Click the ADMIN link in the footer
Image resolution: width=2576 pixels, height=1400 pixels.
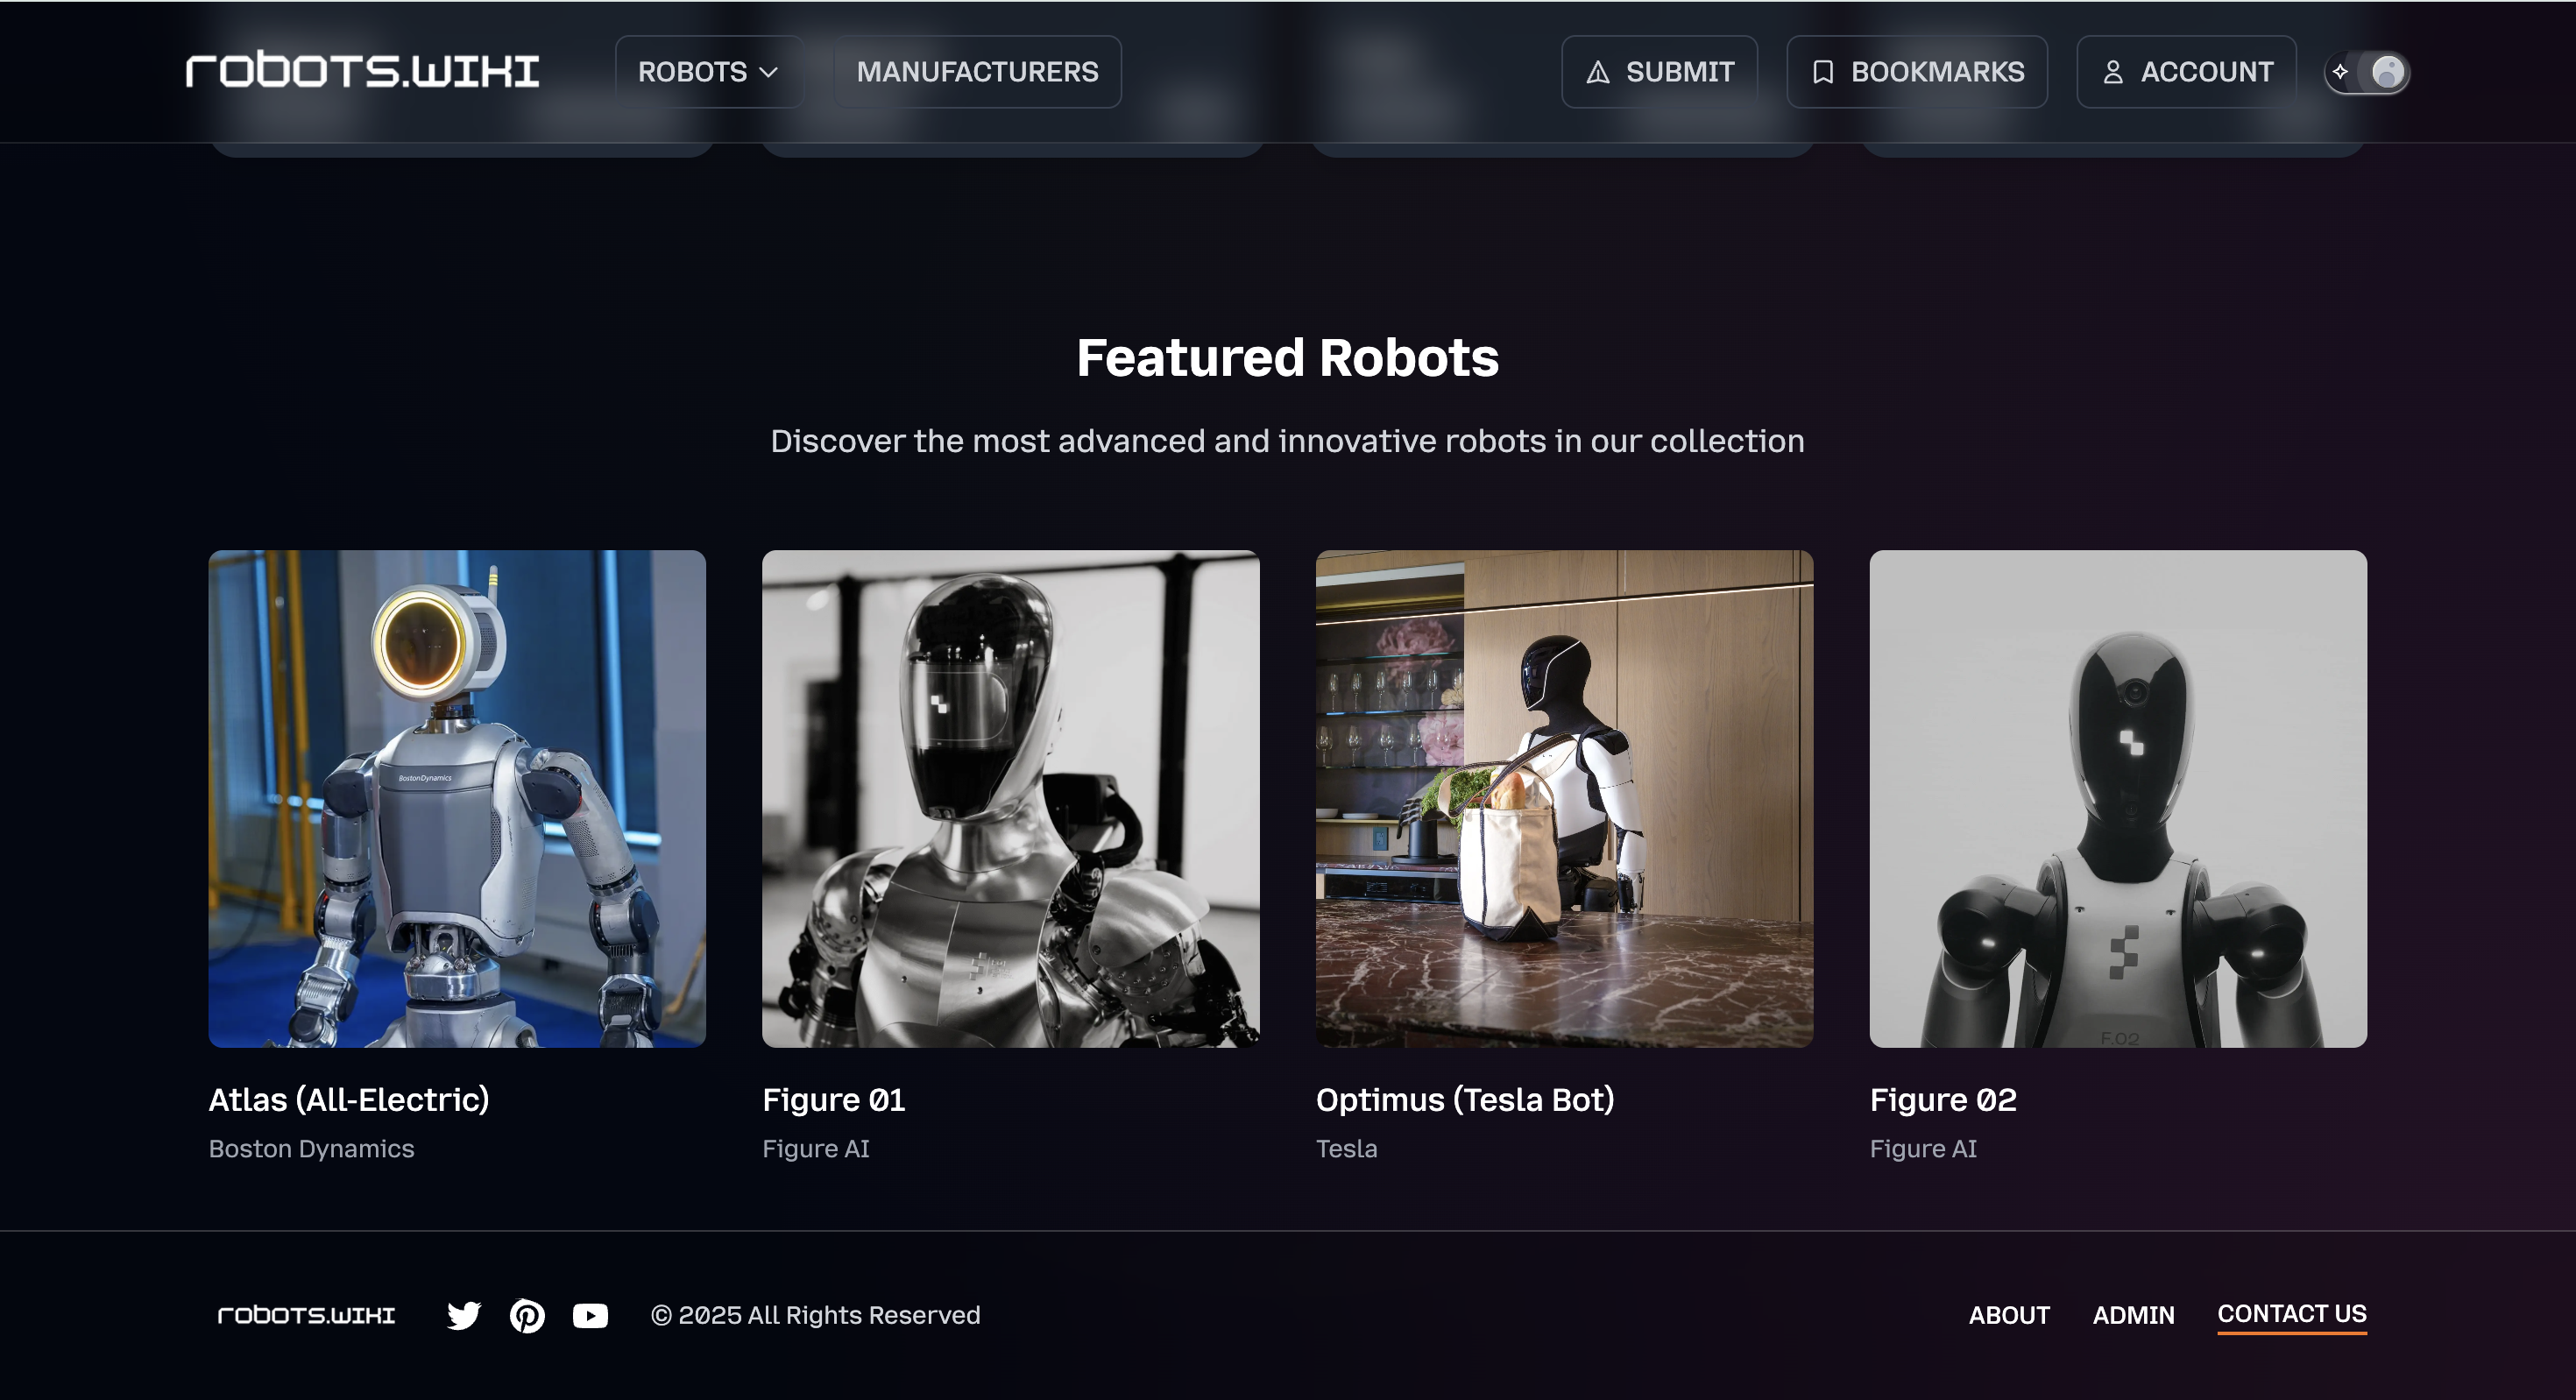pos(2134,1315)
